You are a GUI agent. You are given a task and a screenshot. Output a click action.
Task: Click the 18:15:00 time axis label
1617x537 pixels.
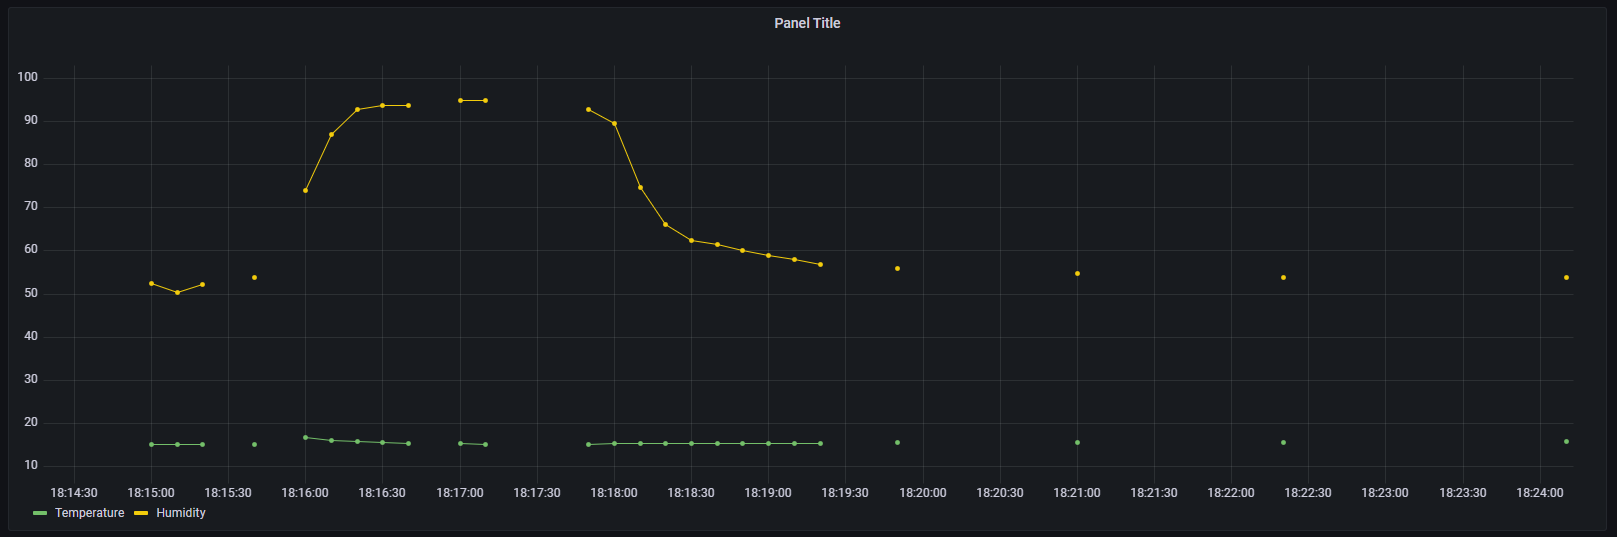(151, 493)
